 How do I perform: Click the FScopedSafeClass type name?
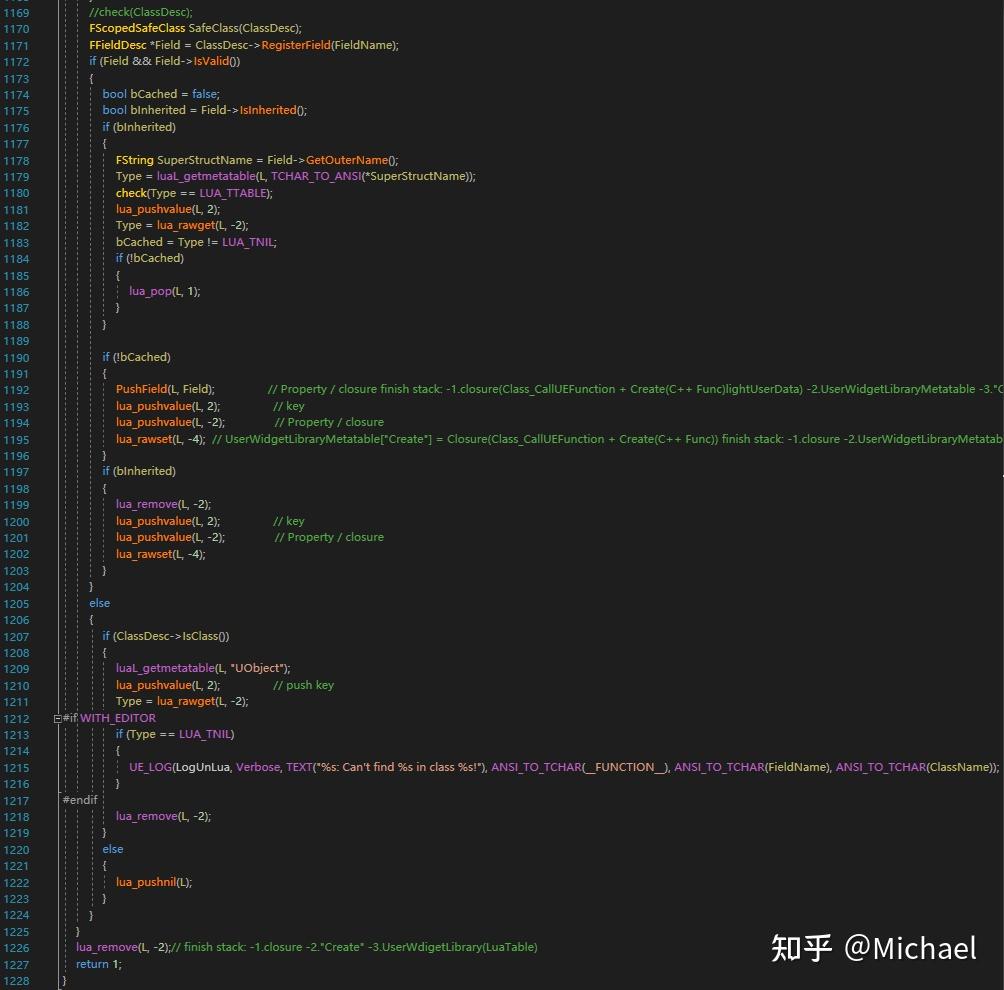(x=137, y=28)
